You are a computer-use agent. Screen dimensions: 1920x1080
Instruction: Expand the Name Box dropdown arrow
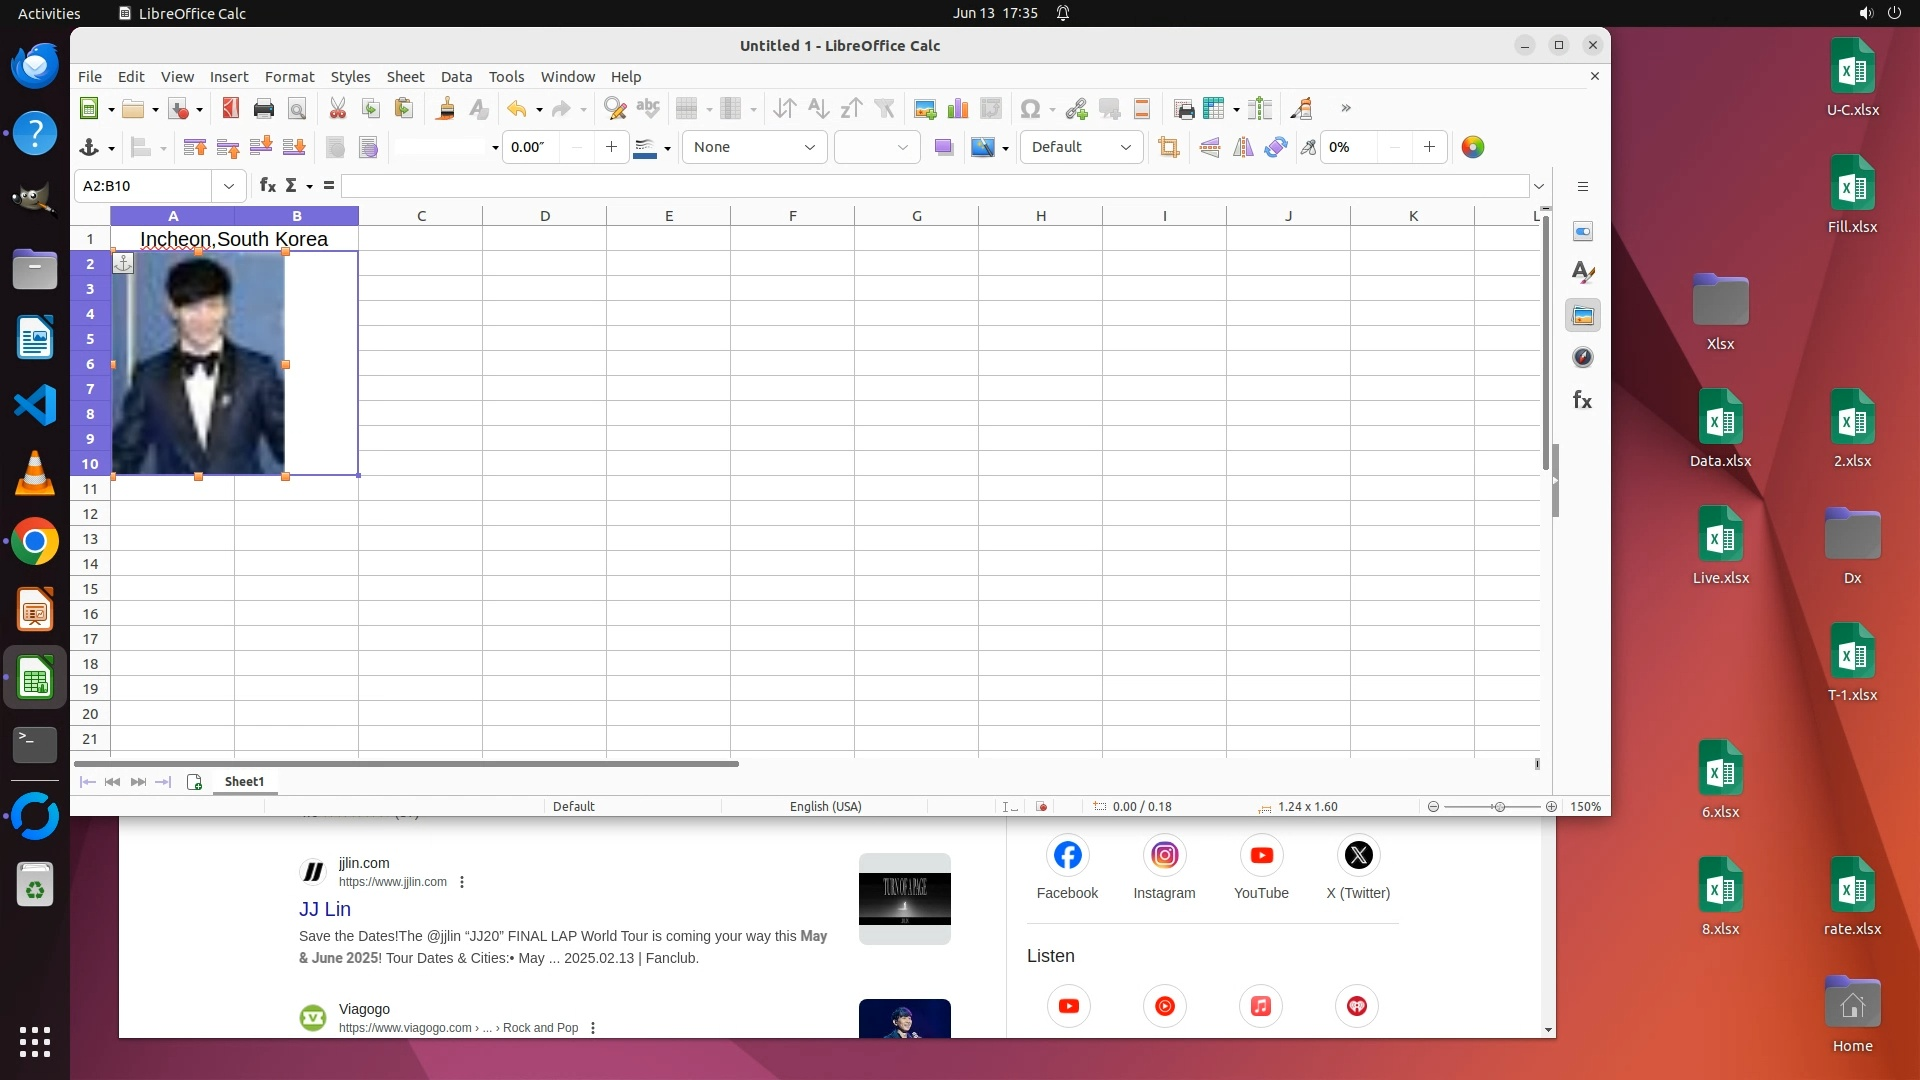point(229,186)
